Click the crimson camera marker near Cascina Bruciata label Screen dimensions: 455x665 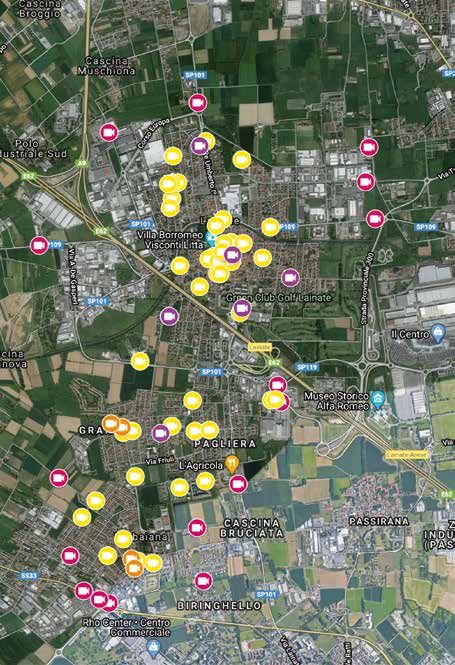click(x=197, y=528)
